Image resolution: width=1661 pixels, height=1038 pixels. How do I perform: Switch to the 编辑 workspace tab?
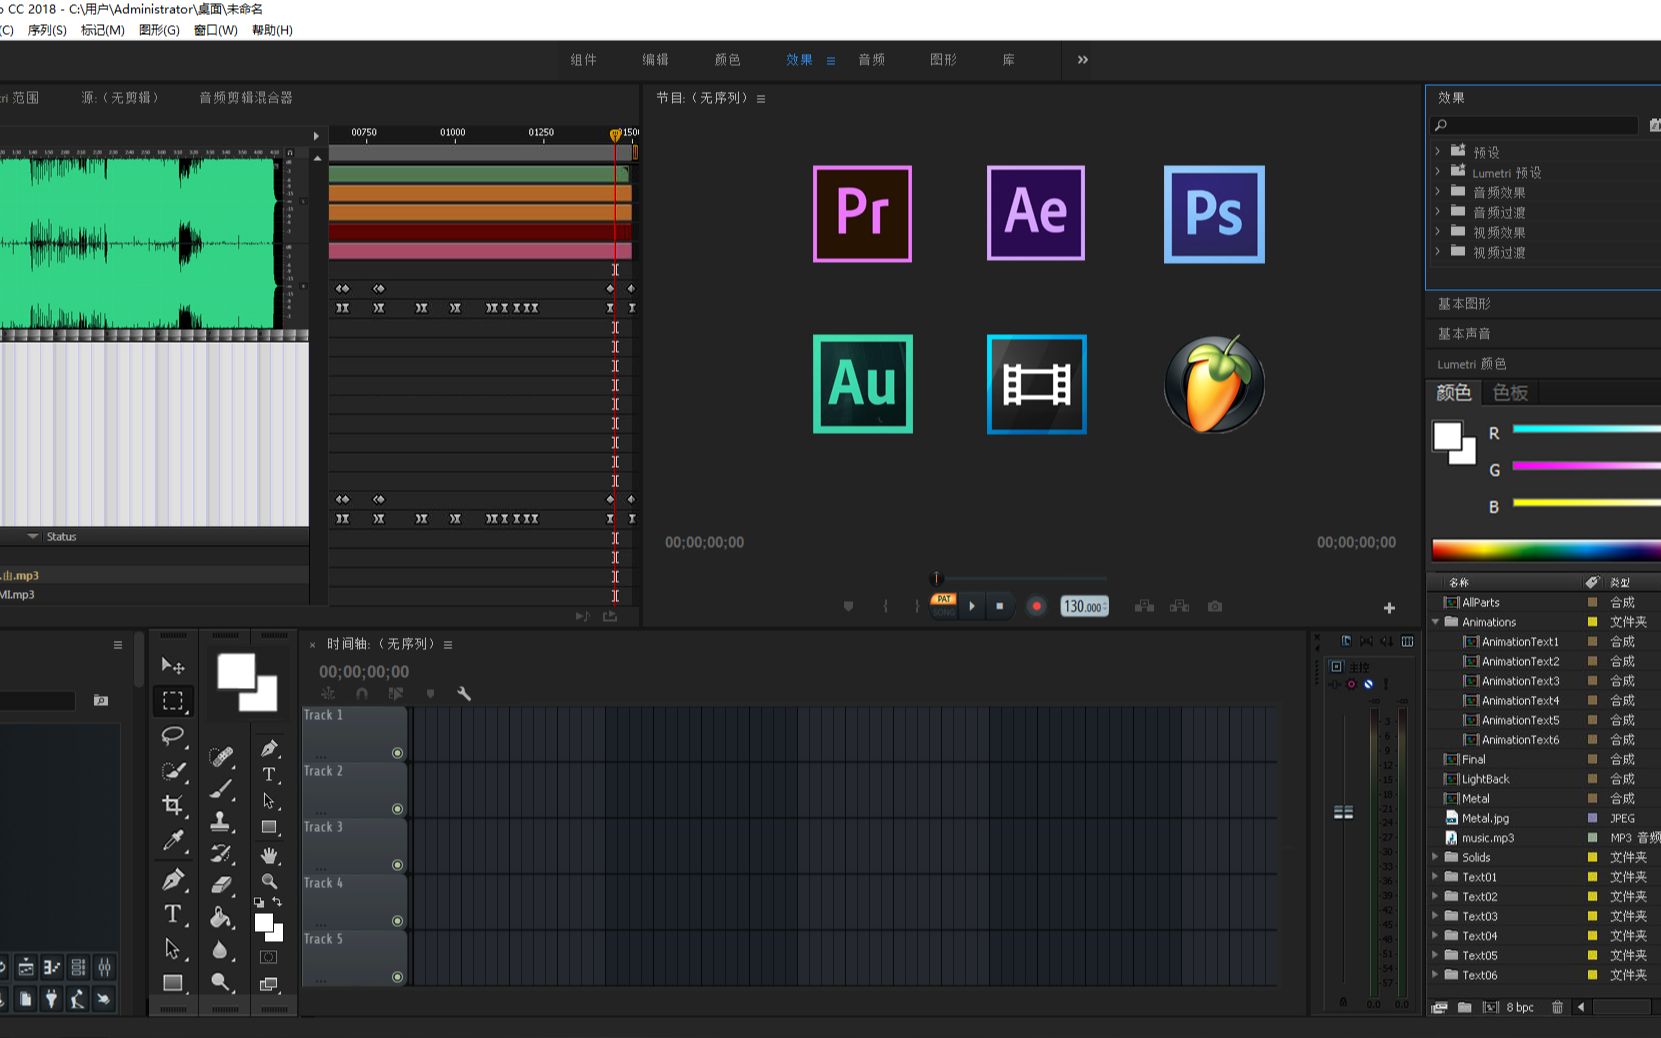tap(655, 60)
